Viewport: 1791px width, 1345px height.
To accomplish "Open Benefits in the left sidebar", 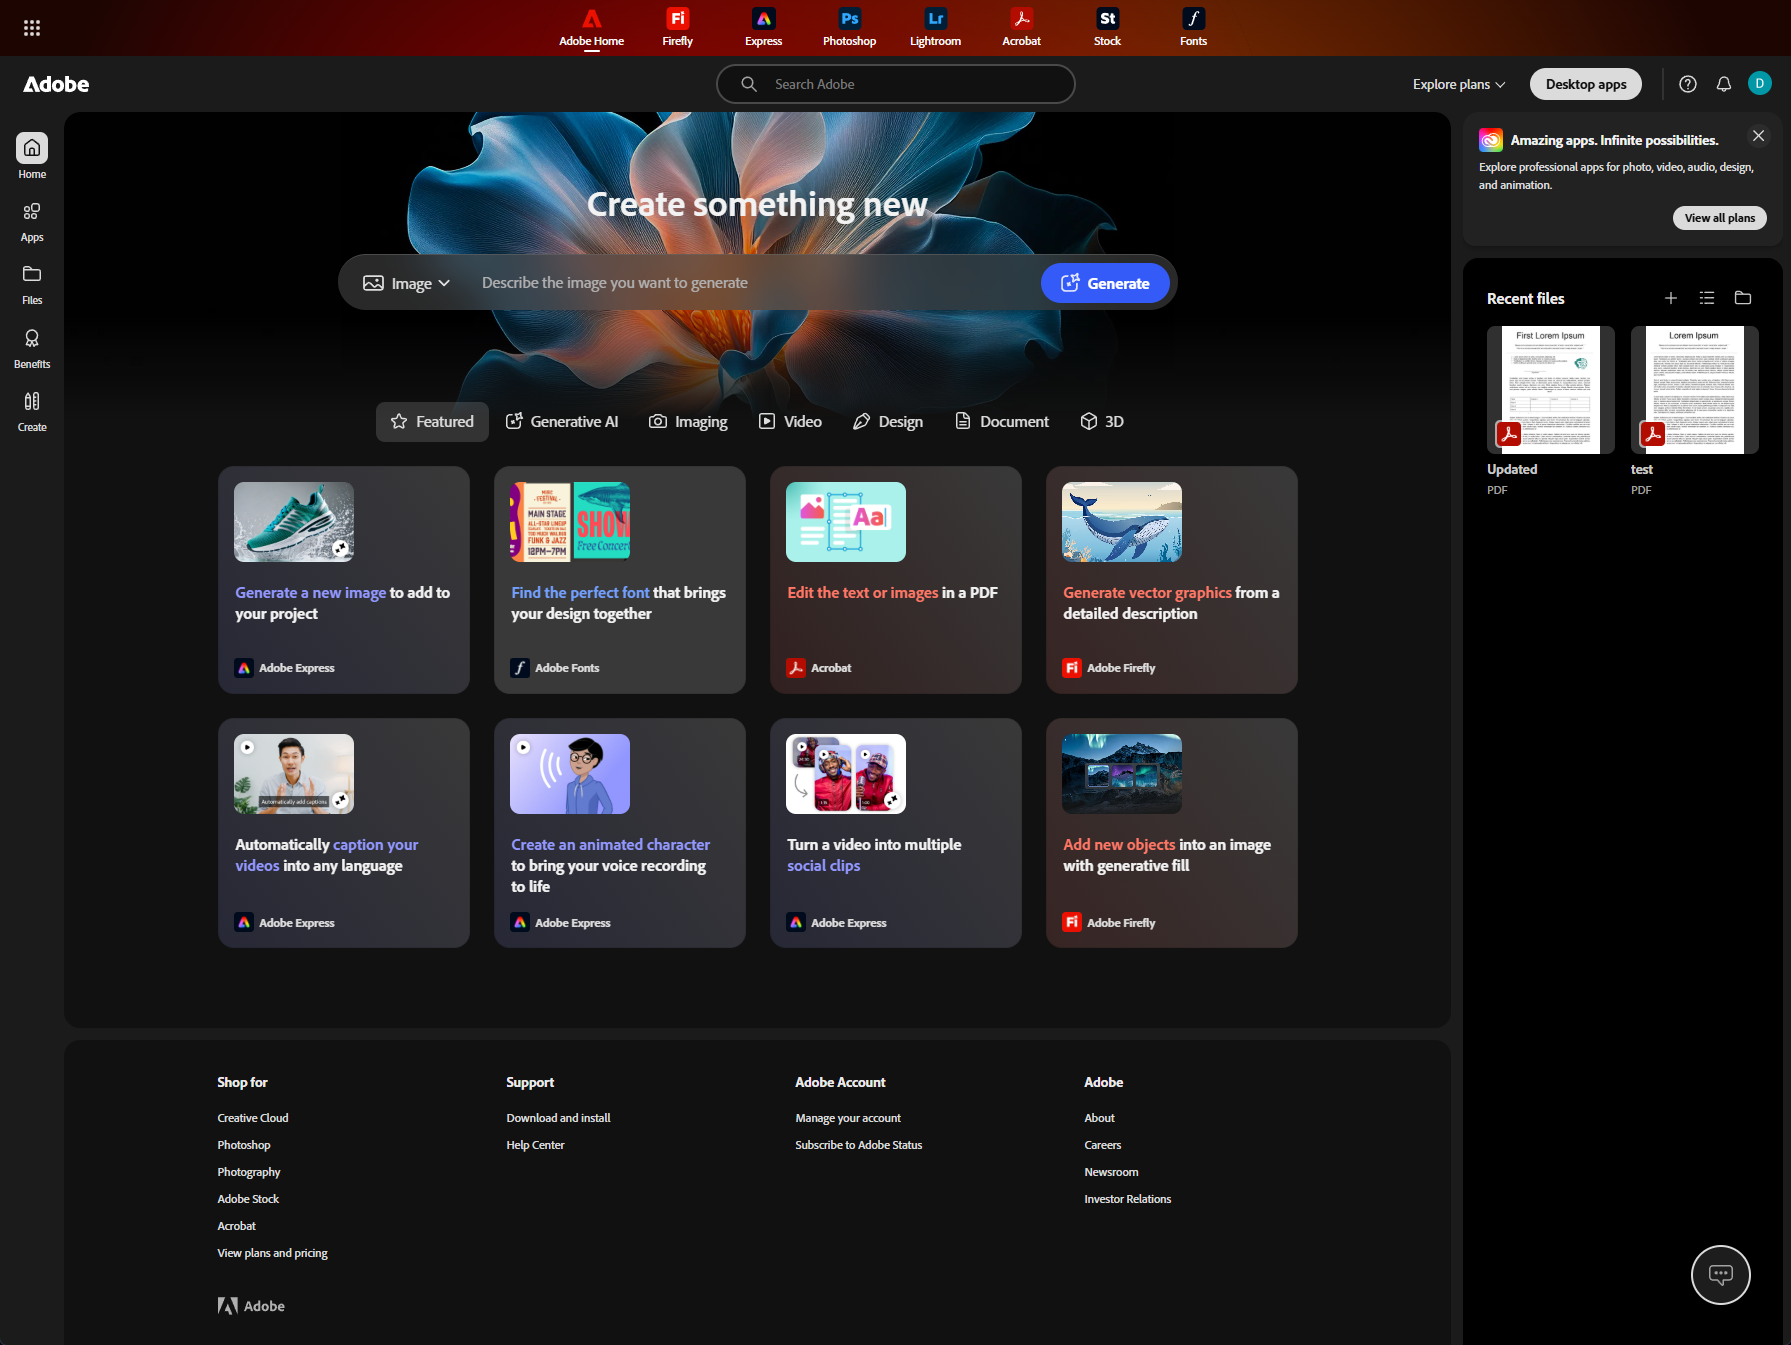I will coord(32,349).
